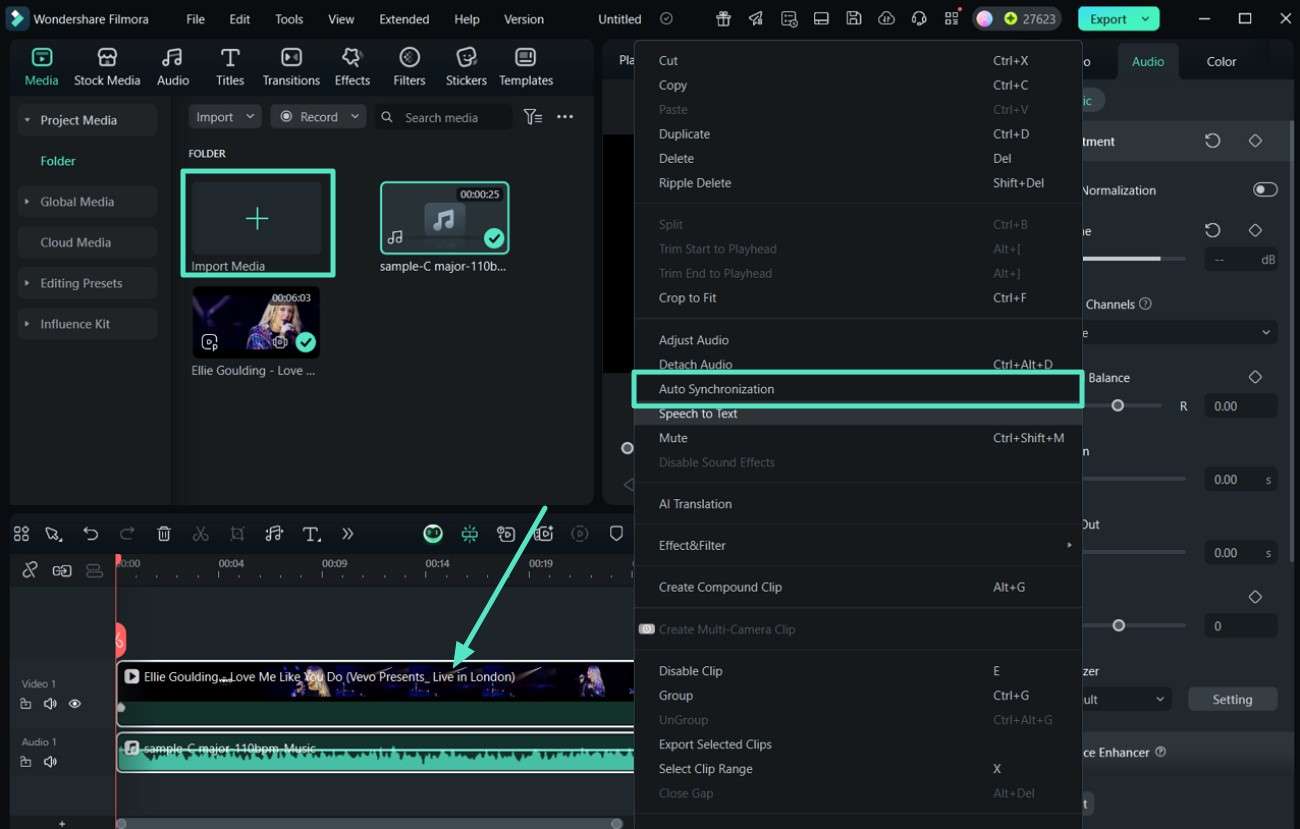Select Detach Audio in the context menu
Image resolution: width=1300 pixels, height=829 pixels.
click(858, 365)
